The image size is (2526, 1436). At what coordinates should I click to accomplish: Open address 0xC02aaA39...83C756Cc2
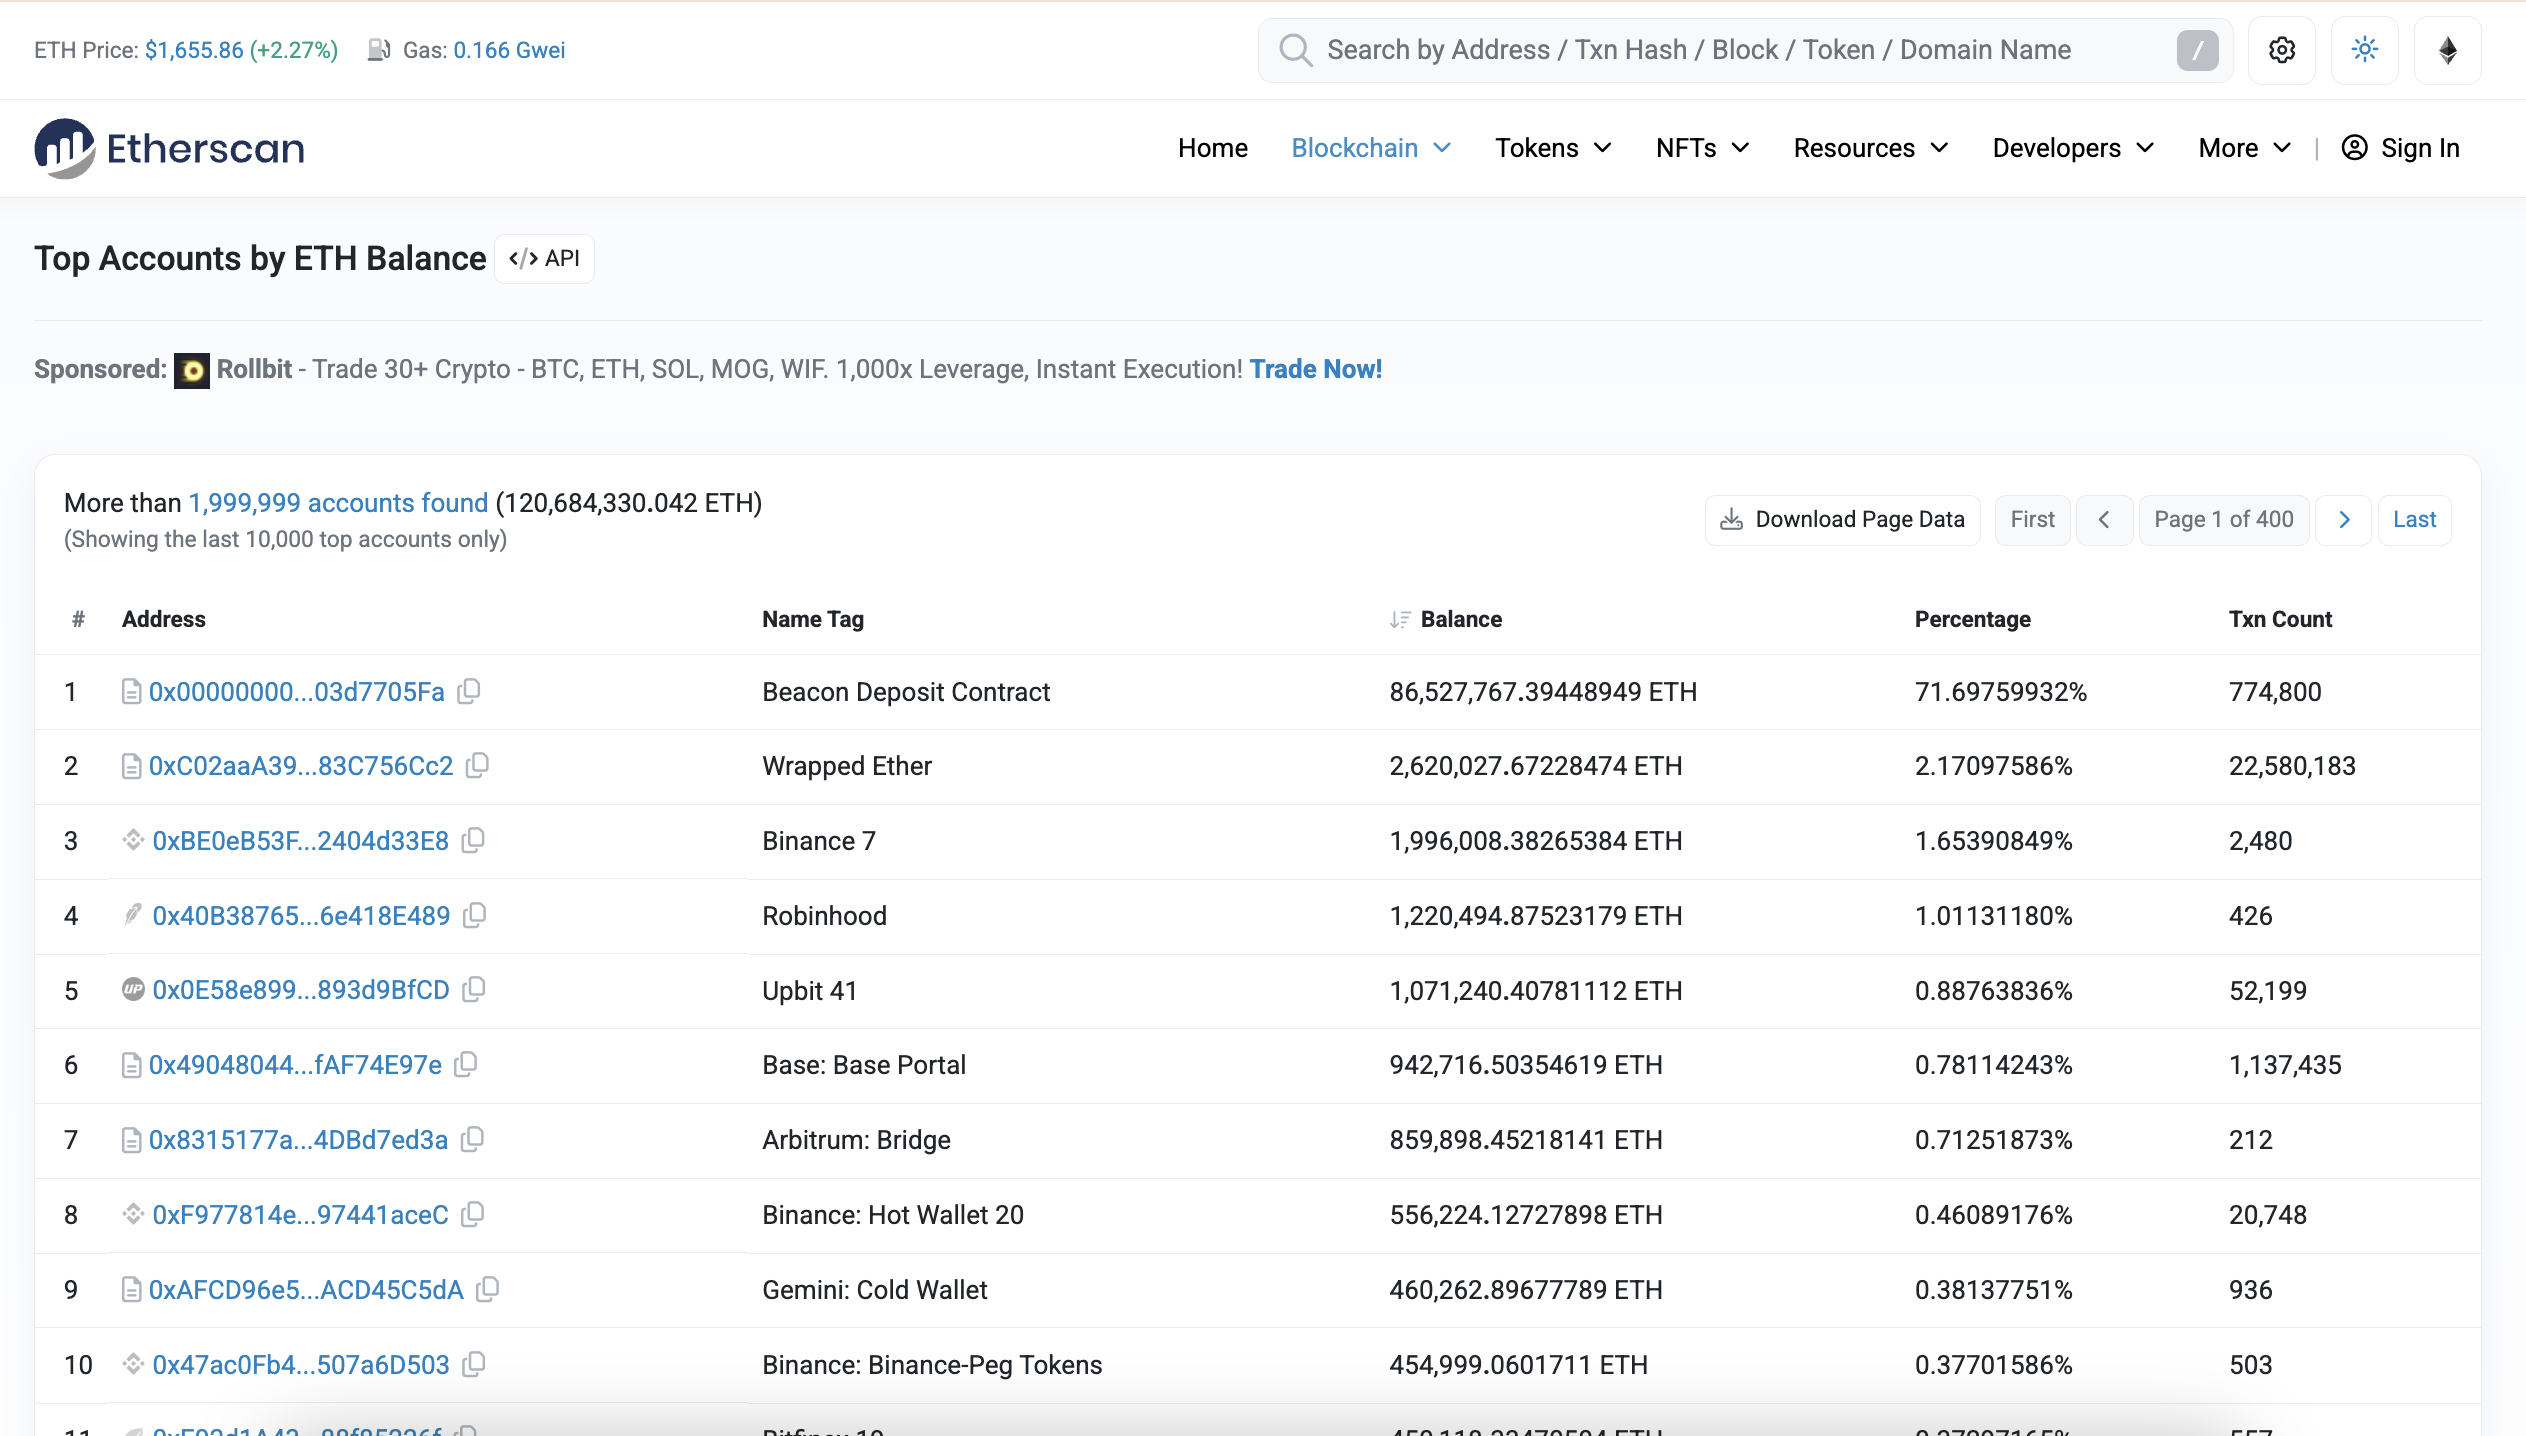[x=301, y=766]
